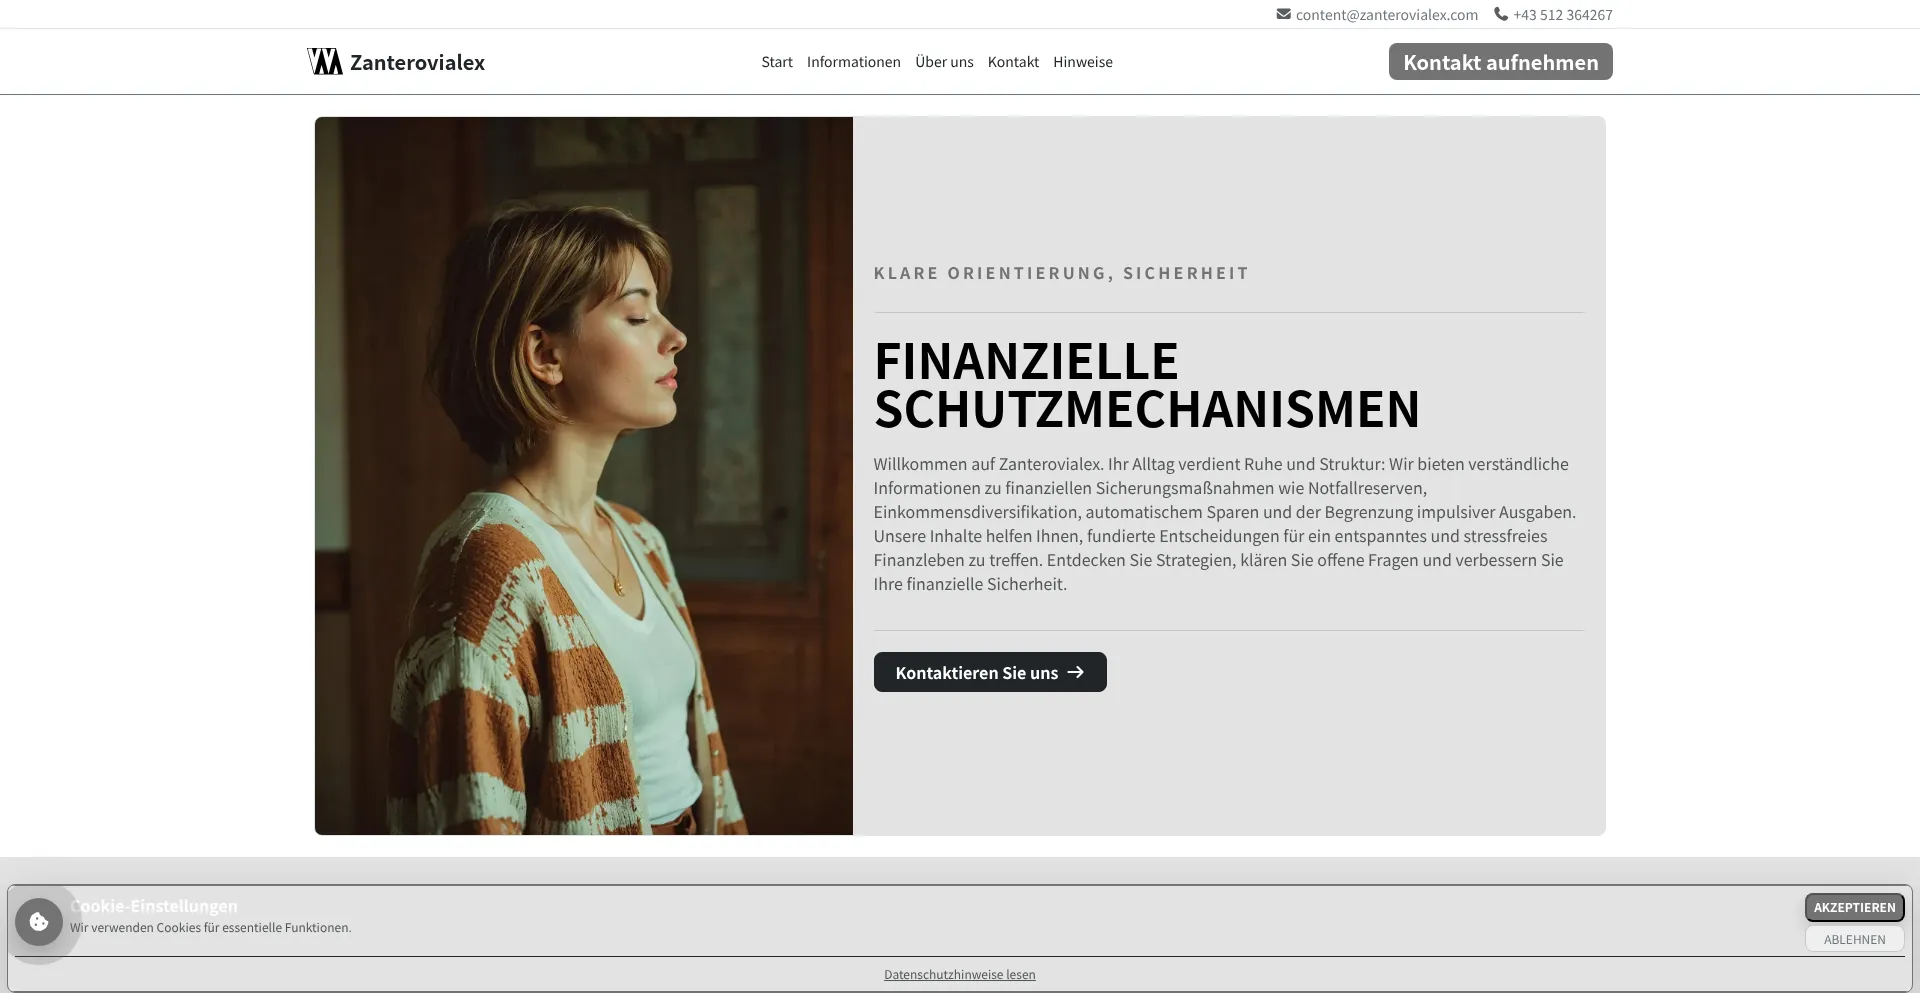Click the Cookie-Einstellungen heading
The width and height of the screenshot is (1920, 993).
(x=154, y=906)
